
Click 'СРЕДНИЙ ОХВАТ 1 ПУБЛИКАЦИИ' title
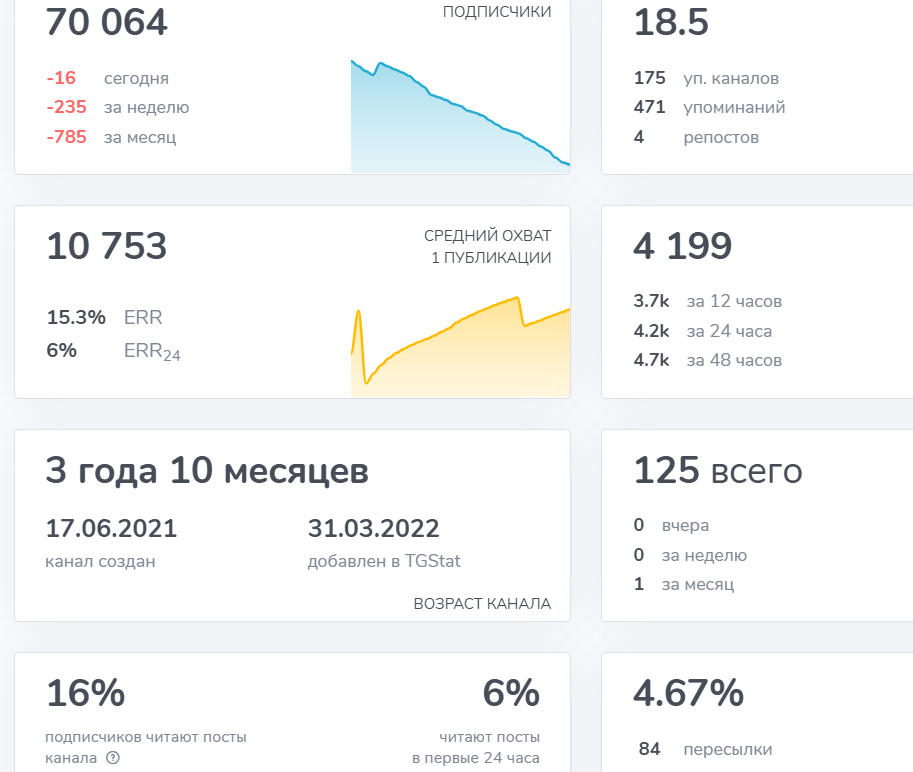tap(487, 246)
